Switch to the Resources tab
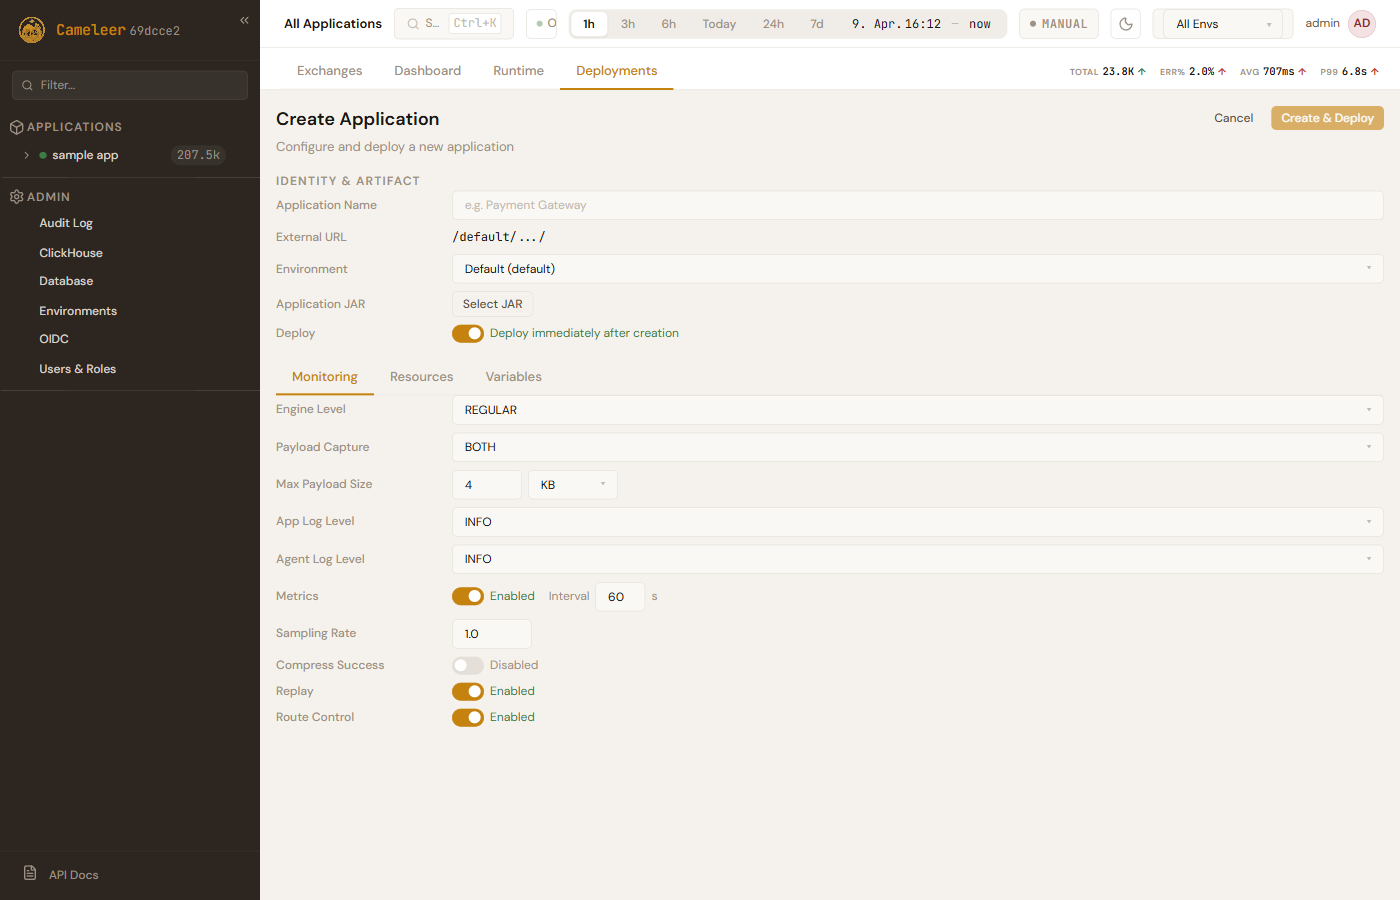This screenshot has height=900, width=1400. tap(421, 377)
